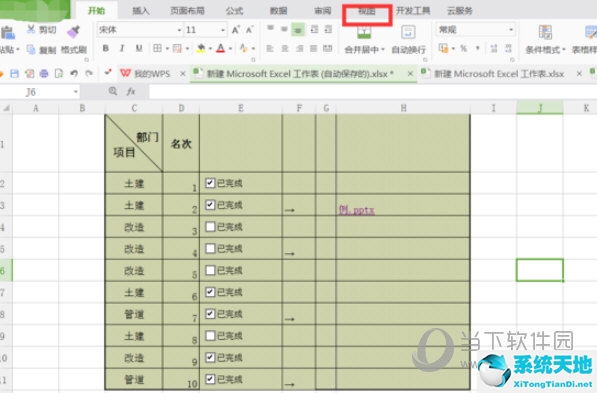Select the column J header
Screen dimensions: 597x393
[x=540, y=108]
